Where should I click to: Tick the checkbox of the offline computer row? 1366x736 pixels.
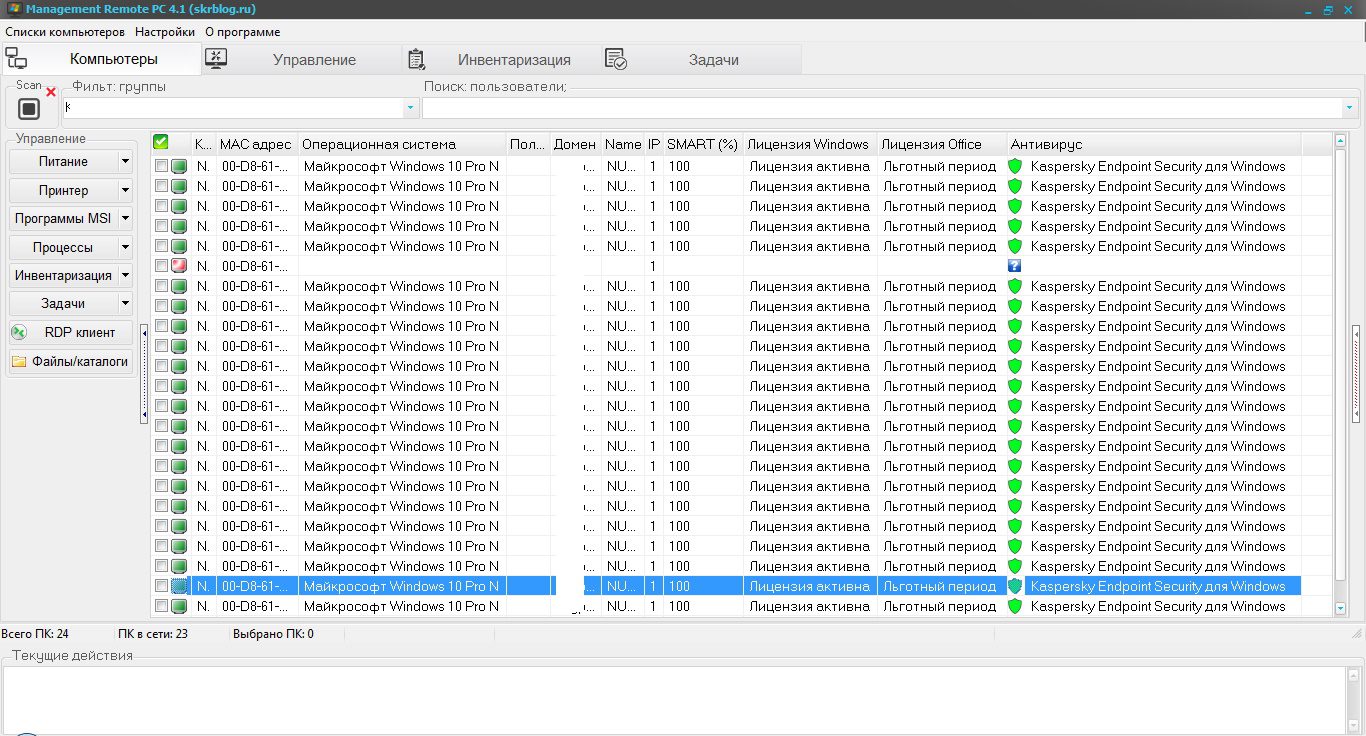pos(161,266)
